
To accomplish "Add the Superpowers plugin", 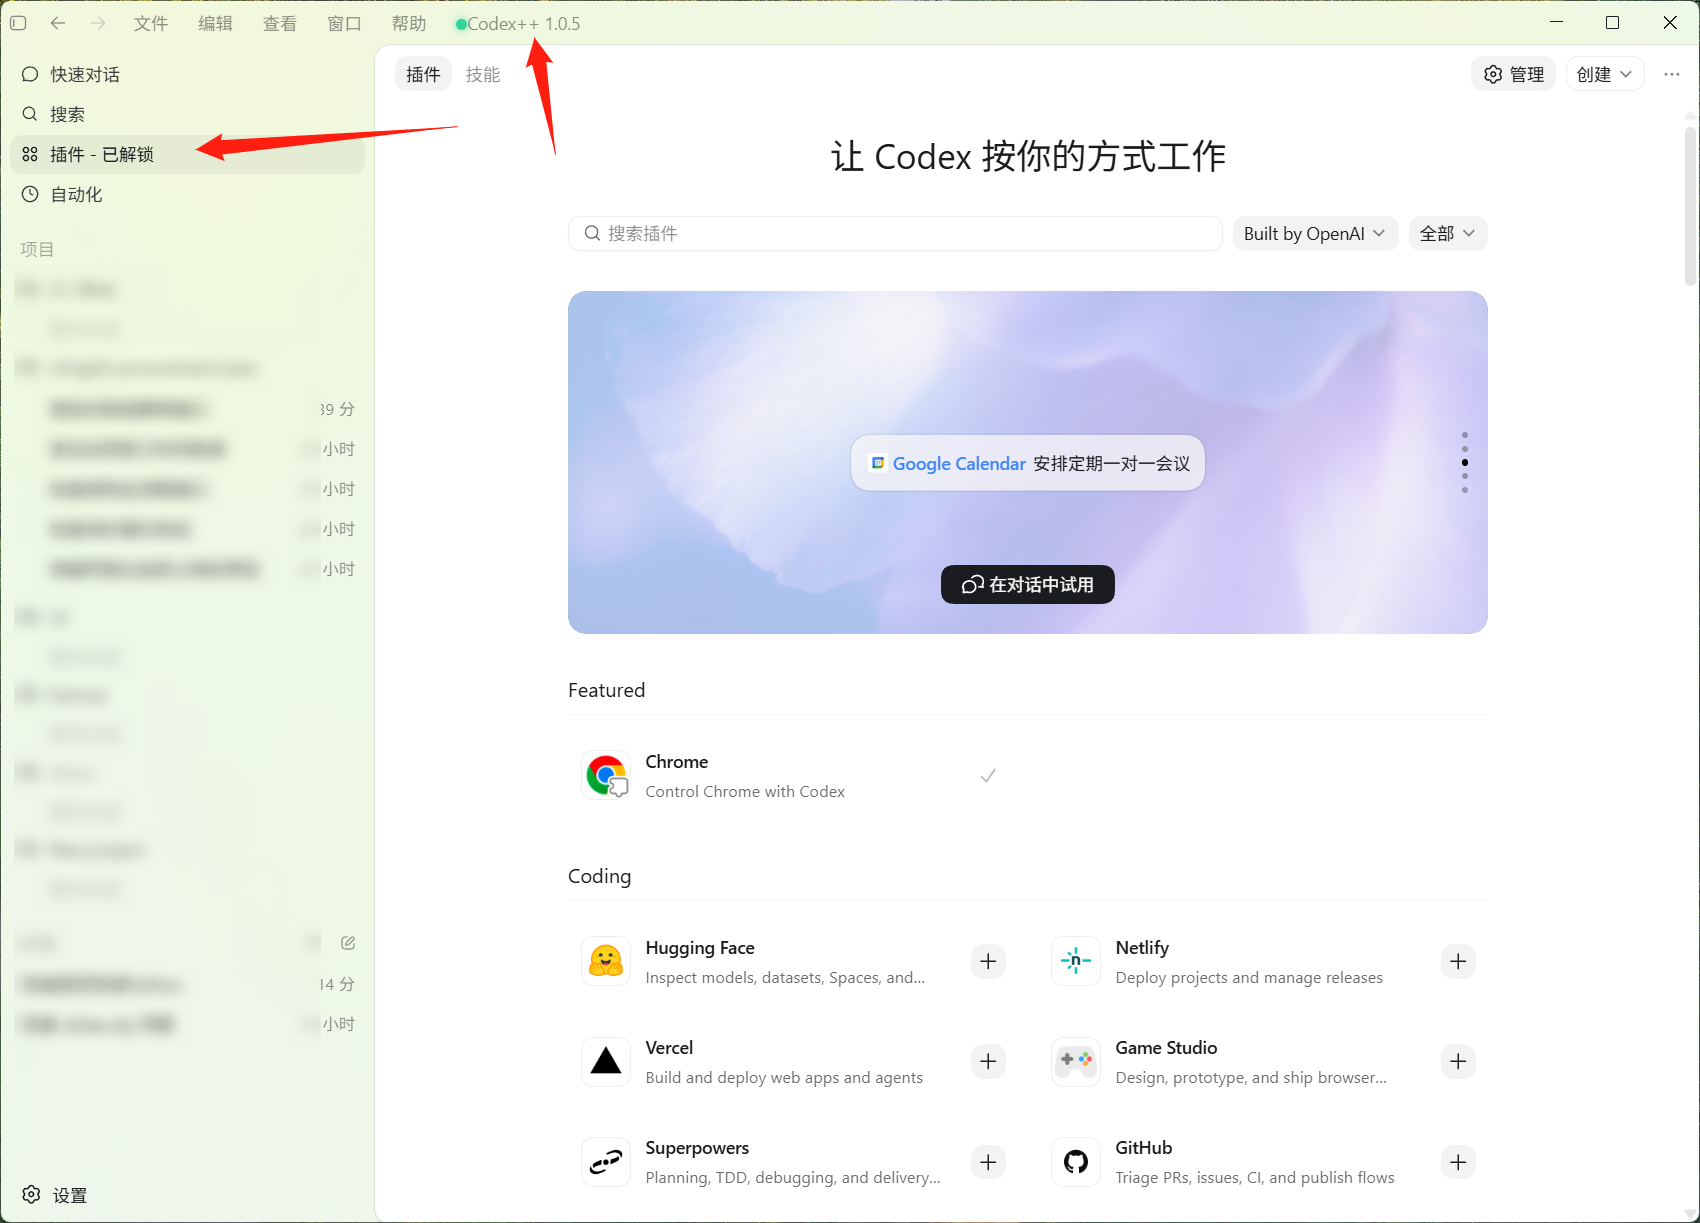I will (988, 1162).
